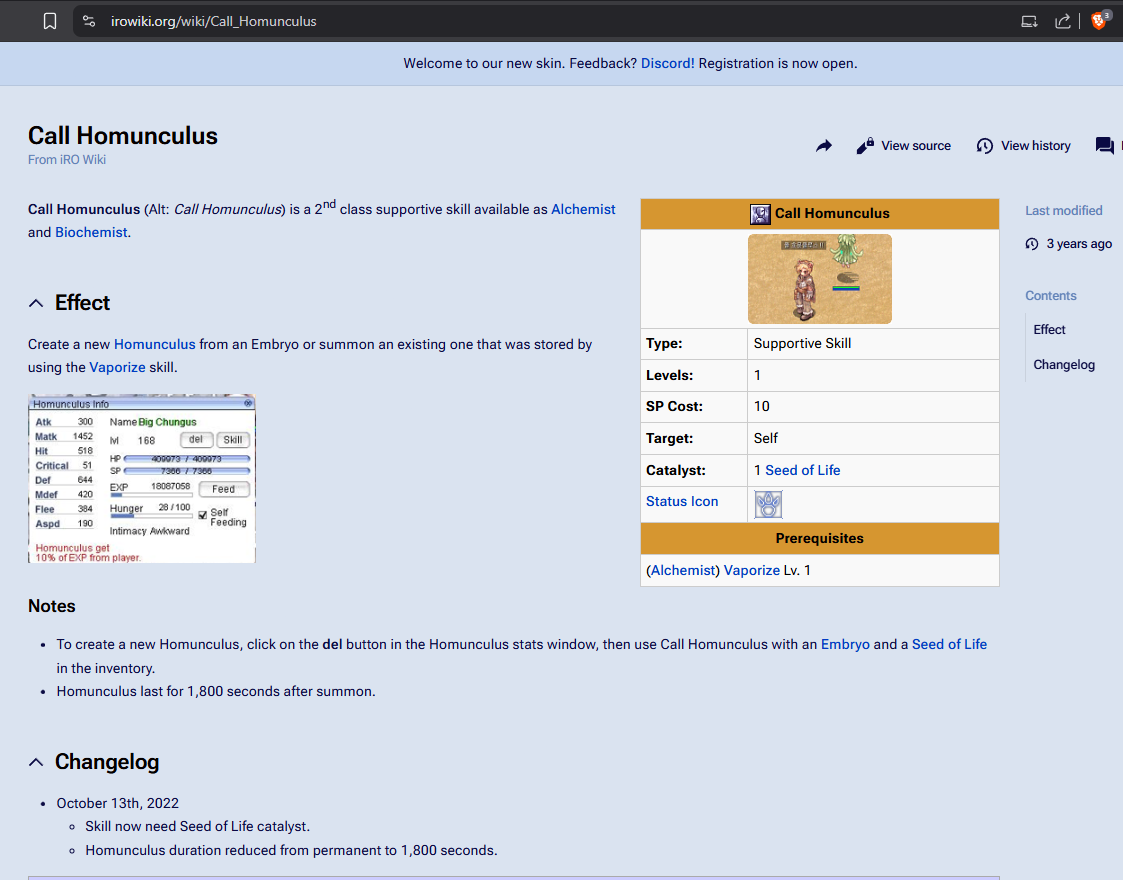Screen dimensions: 1123x880
Task: Jump to Effect in Contents
Action: click(1049, 329)
